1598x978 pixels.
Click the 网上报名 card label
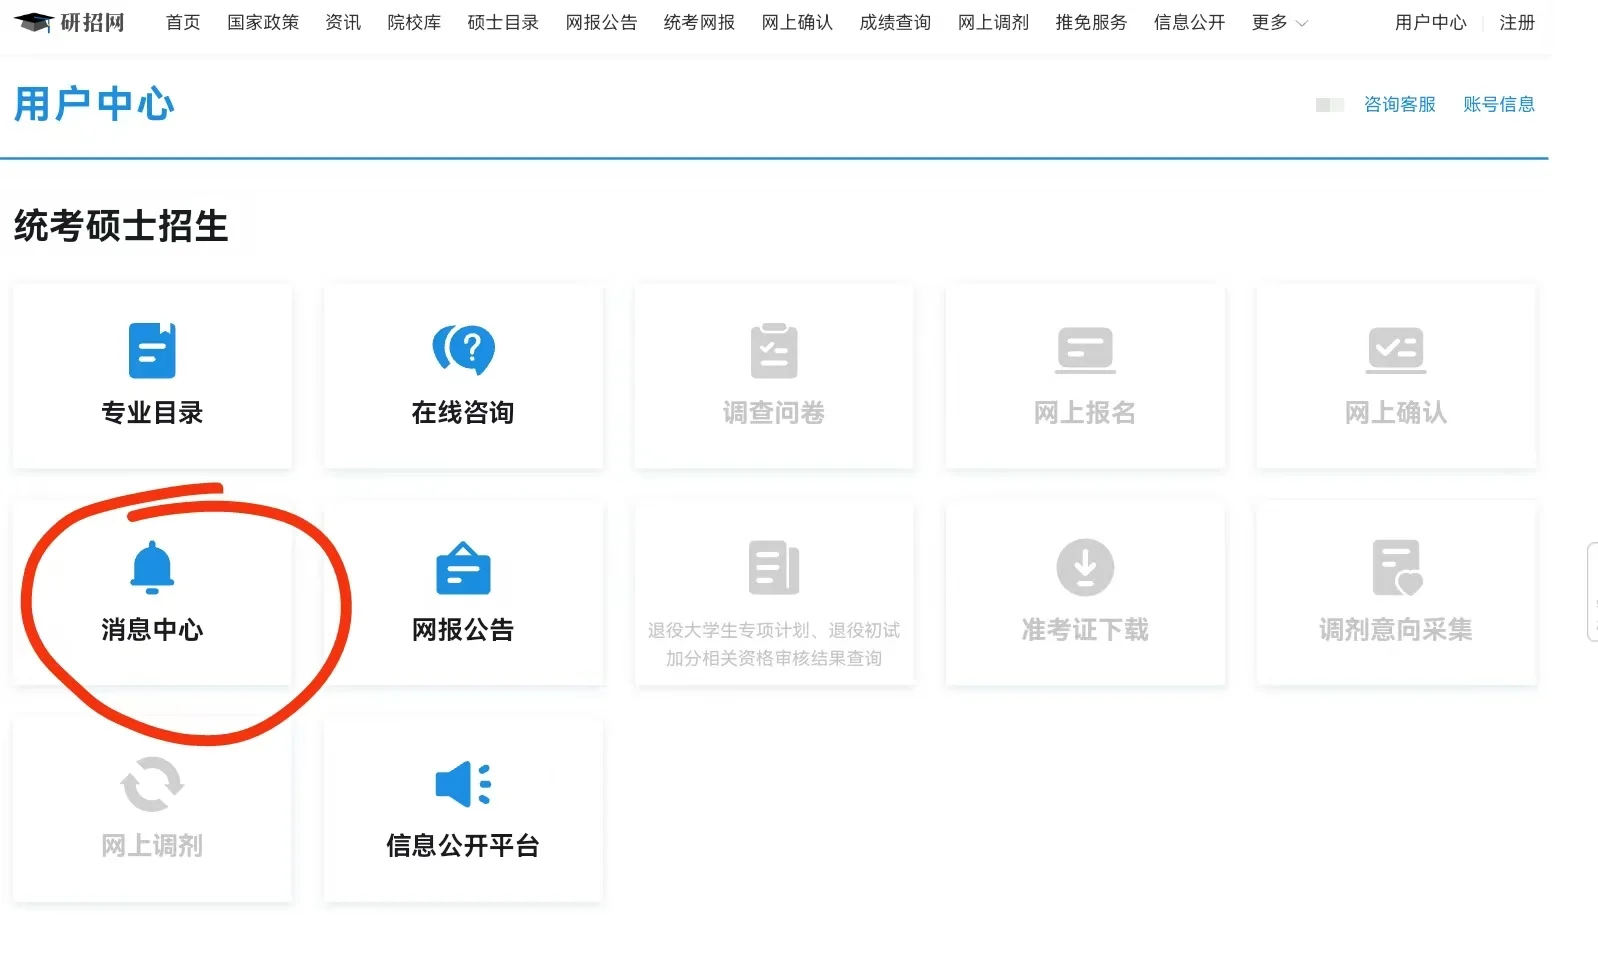(1085, 412)
